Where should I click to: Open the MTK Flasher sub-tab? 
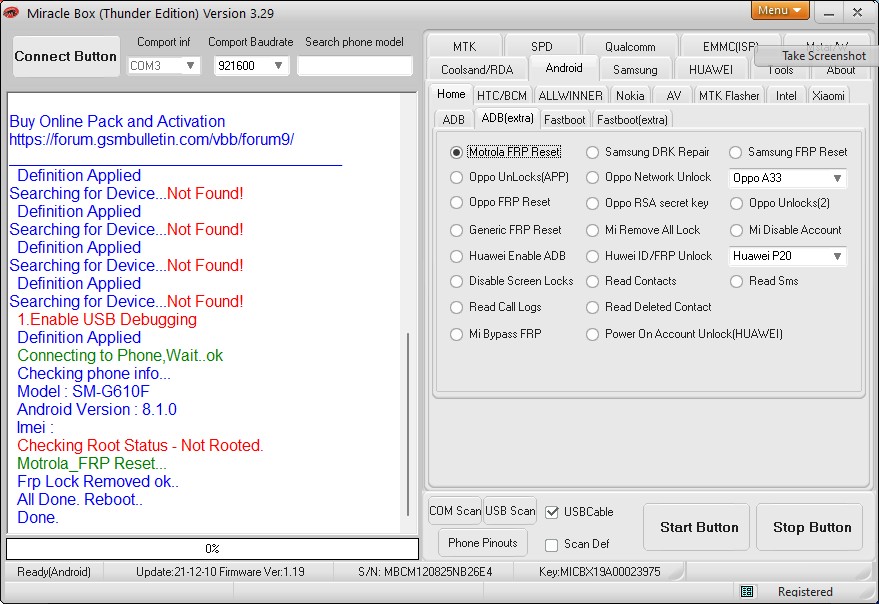(729, 96)
